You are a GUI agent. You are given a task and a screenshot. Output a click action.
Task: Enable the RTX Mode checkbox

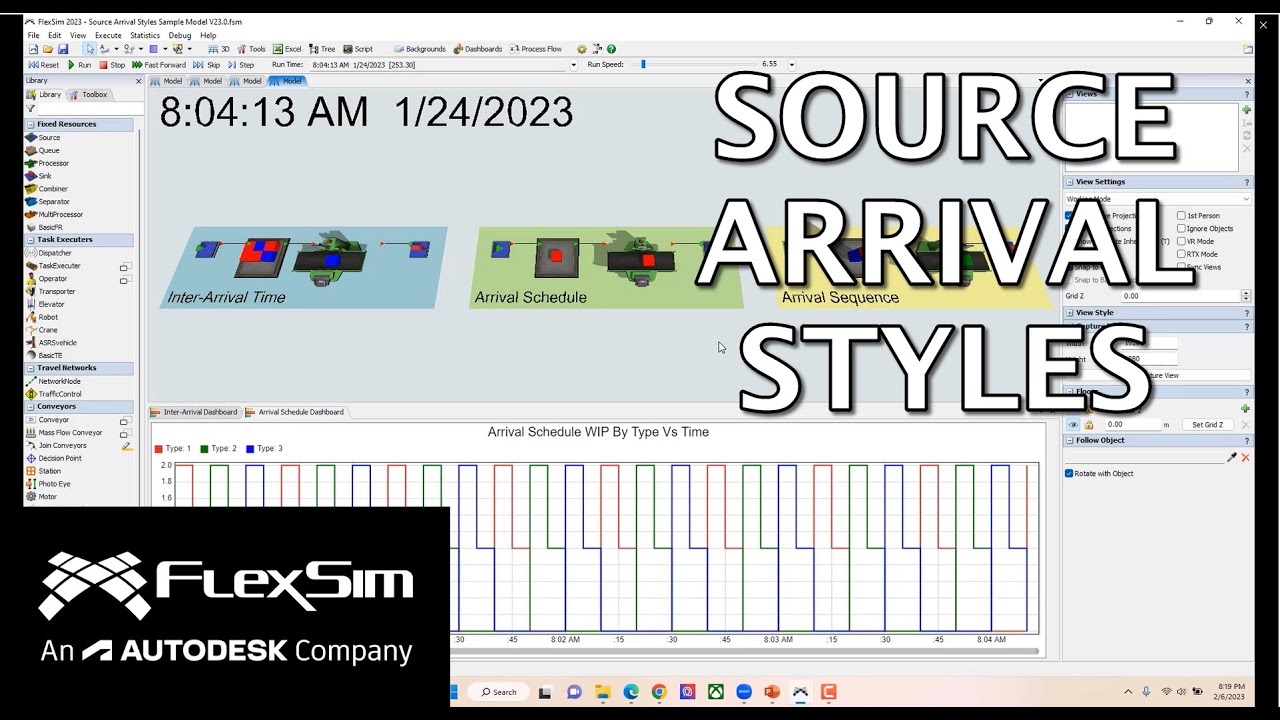(x=1181, y=255)
